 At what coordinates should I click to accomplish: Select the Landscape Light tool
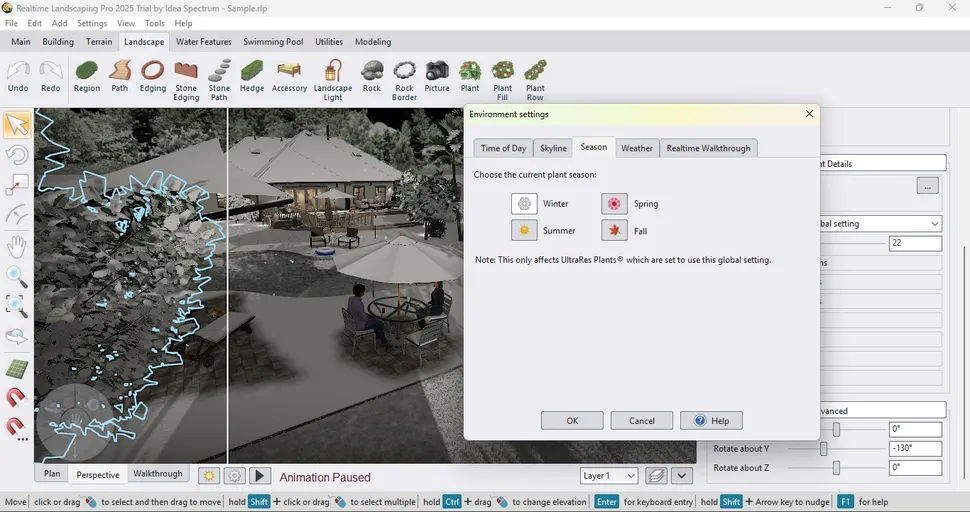(333, 79)
